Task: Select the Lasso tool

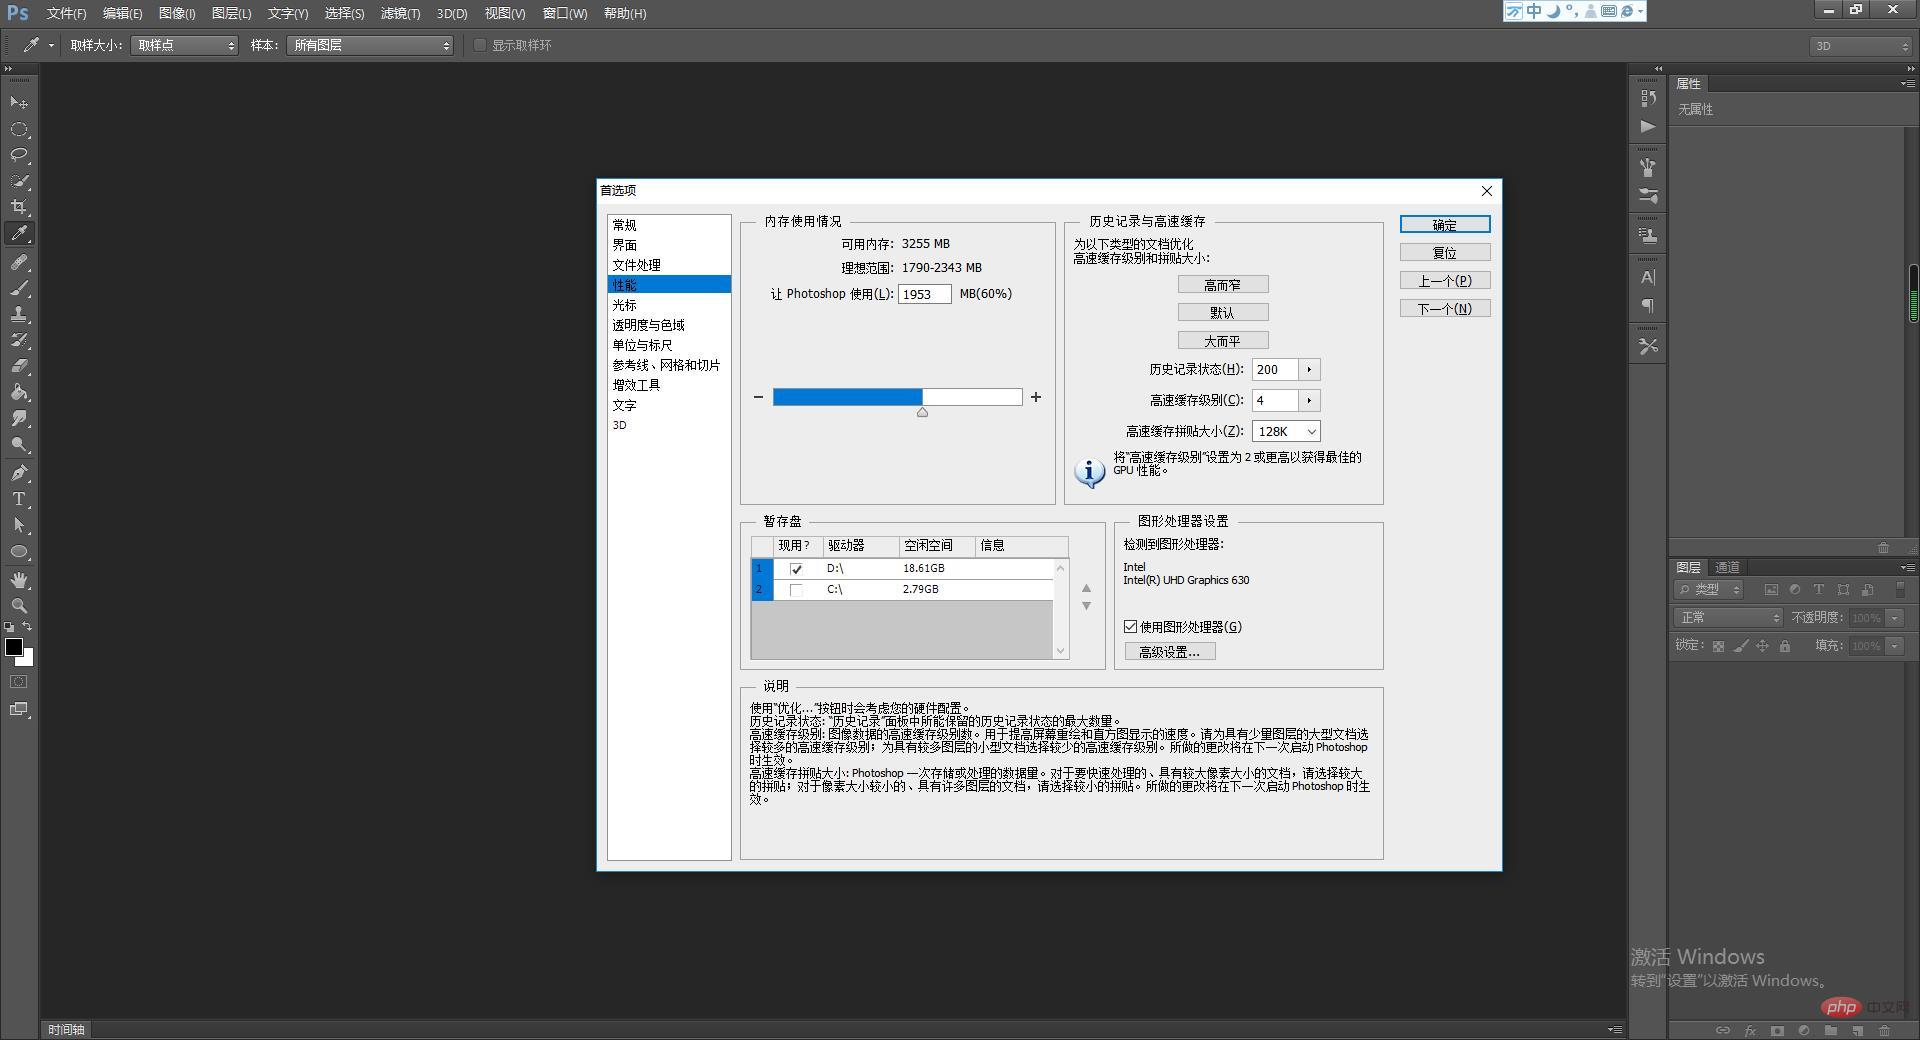Action: click(19, 155)
